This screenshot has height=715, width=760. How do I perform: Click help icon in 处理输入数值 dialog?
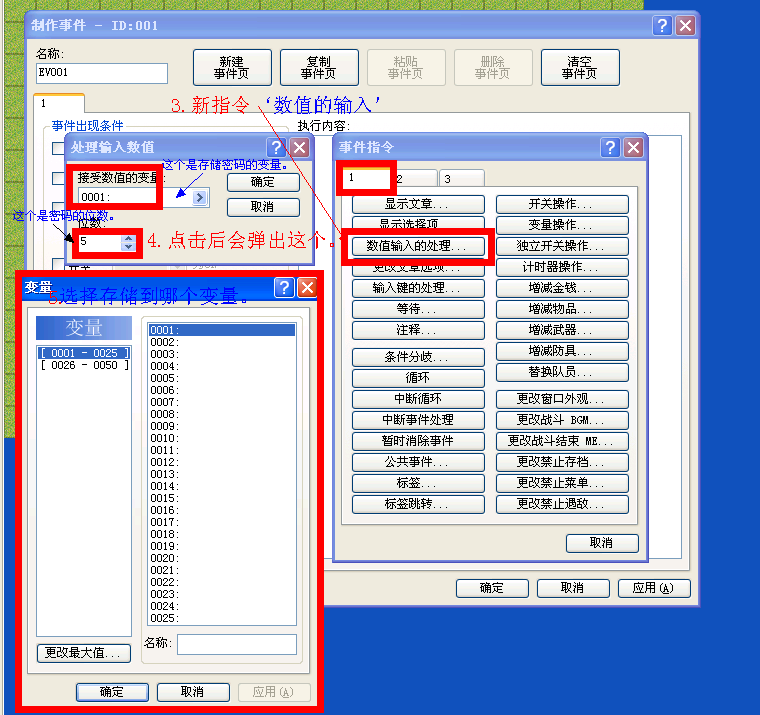[276, 147]
